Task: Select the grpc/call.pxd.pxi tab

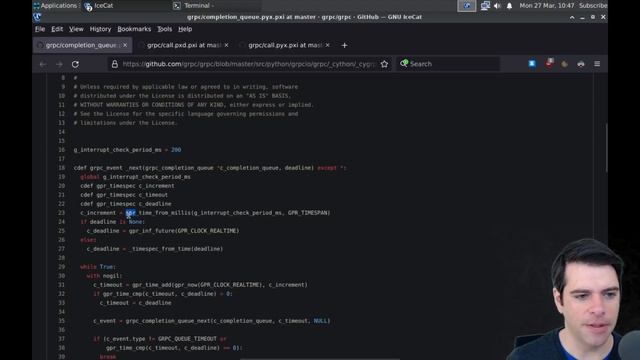Action: pos(184,45)
